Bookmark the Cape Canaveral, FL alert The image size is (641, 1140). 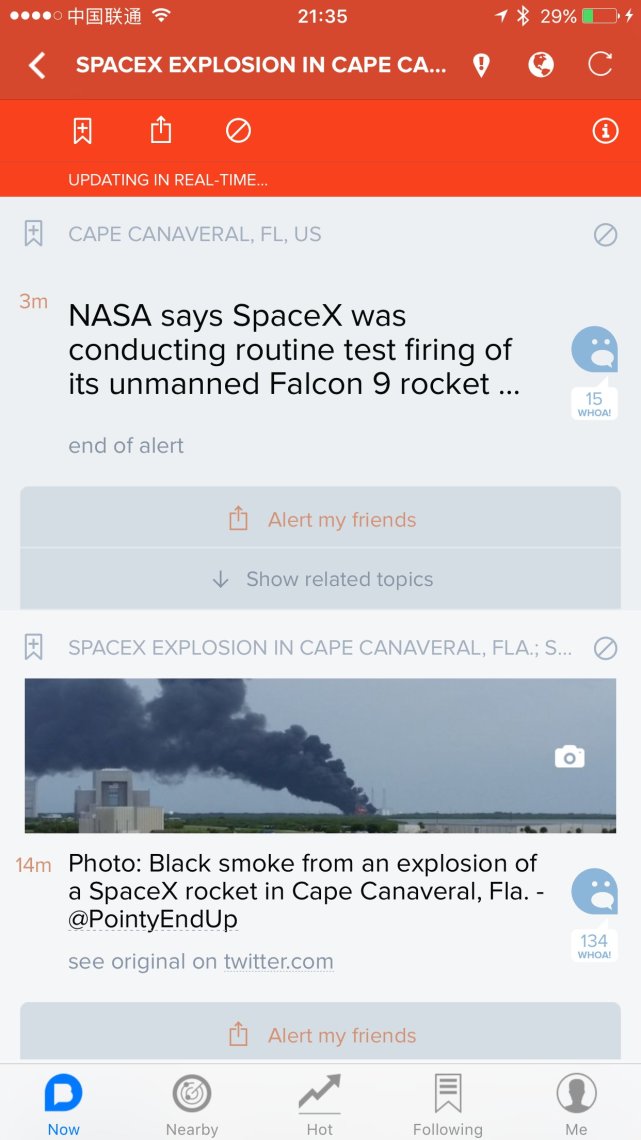click(x=33, y=234)
